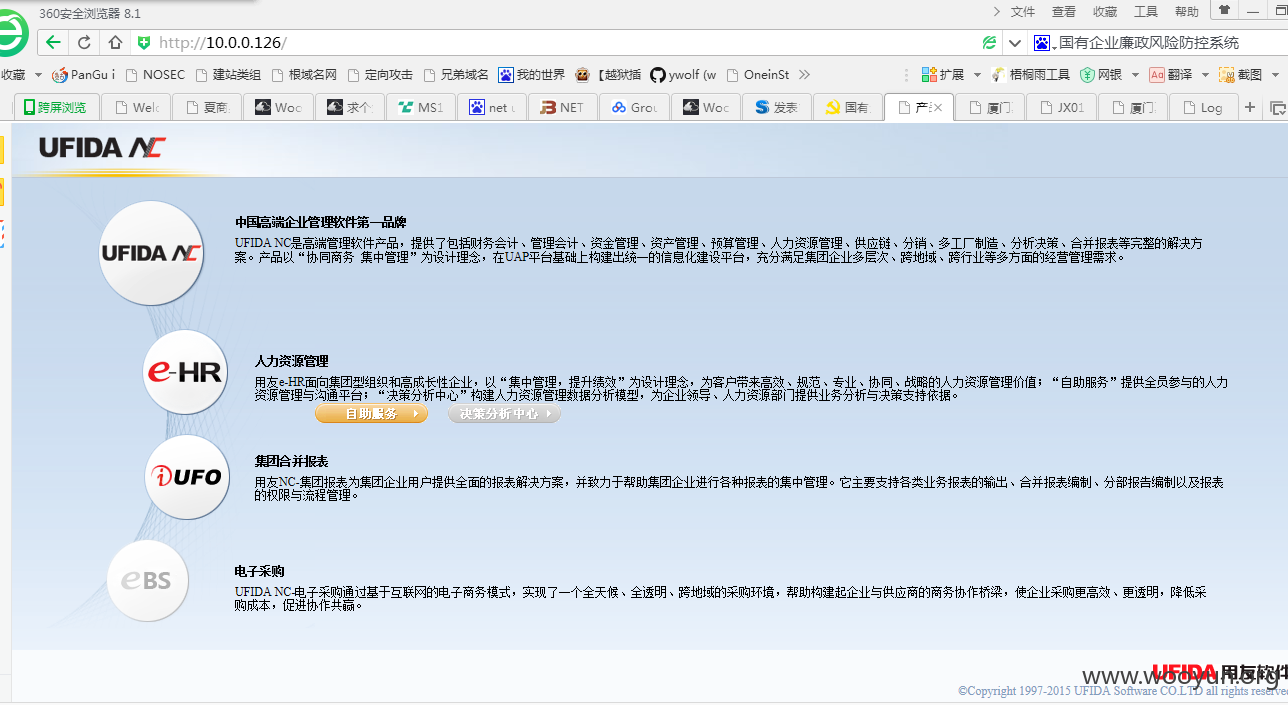
Task: Open 决策分析中心 button
Action: [x=504, y=414]
